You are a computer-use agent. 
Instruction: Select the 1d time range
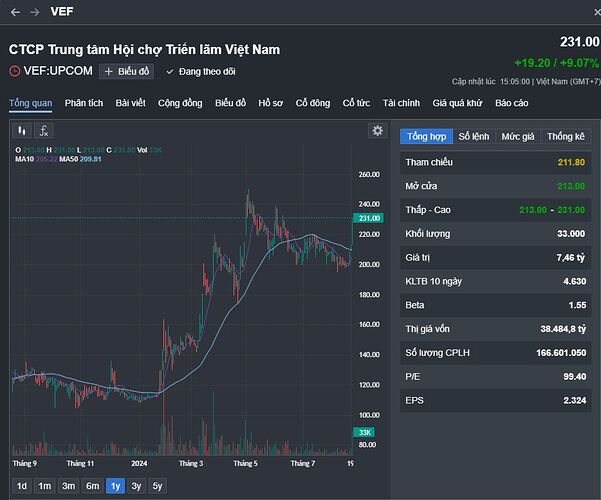click(21, 486)
